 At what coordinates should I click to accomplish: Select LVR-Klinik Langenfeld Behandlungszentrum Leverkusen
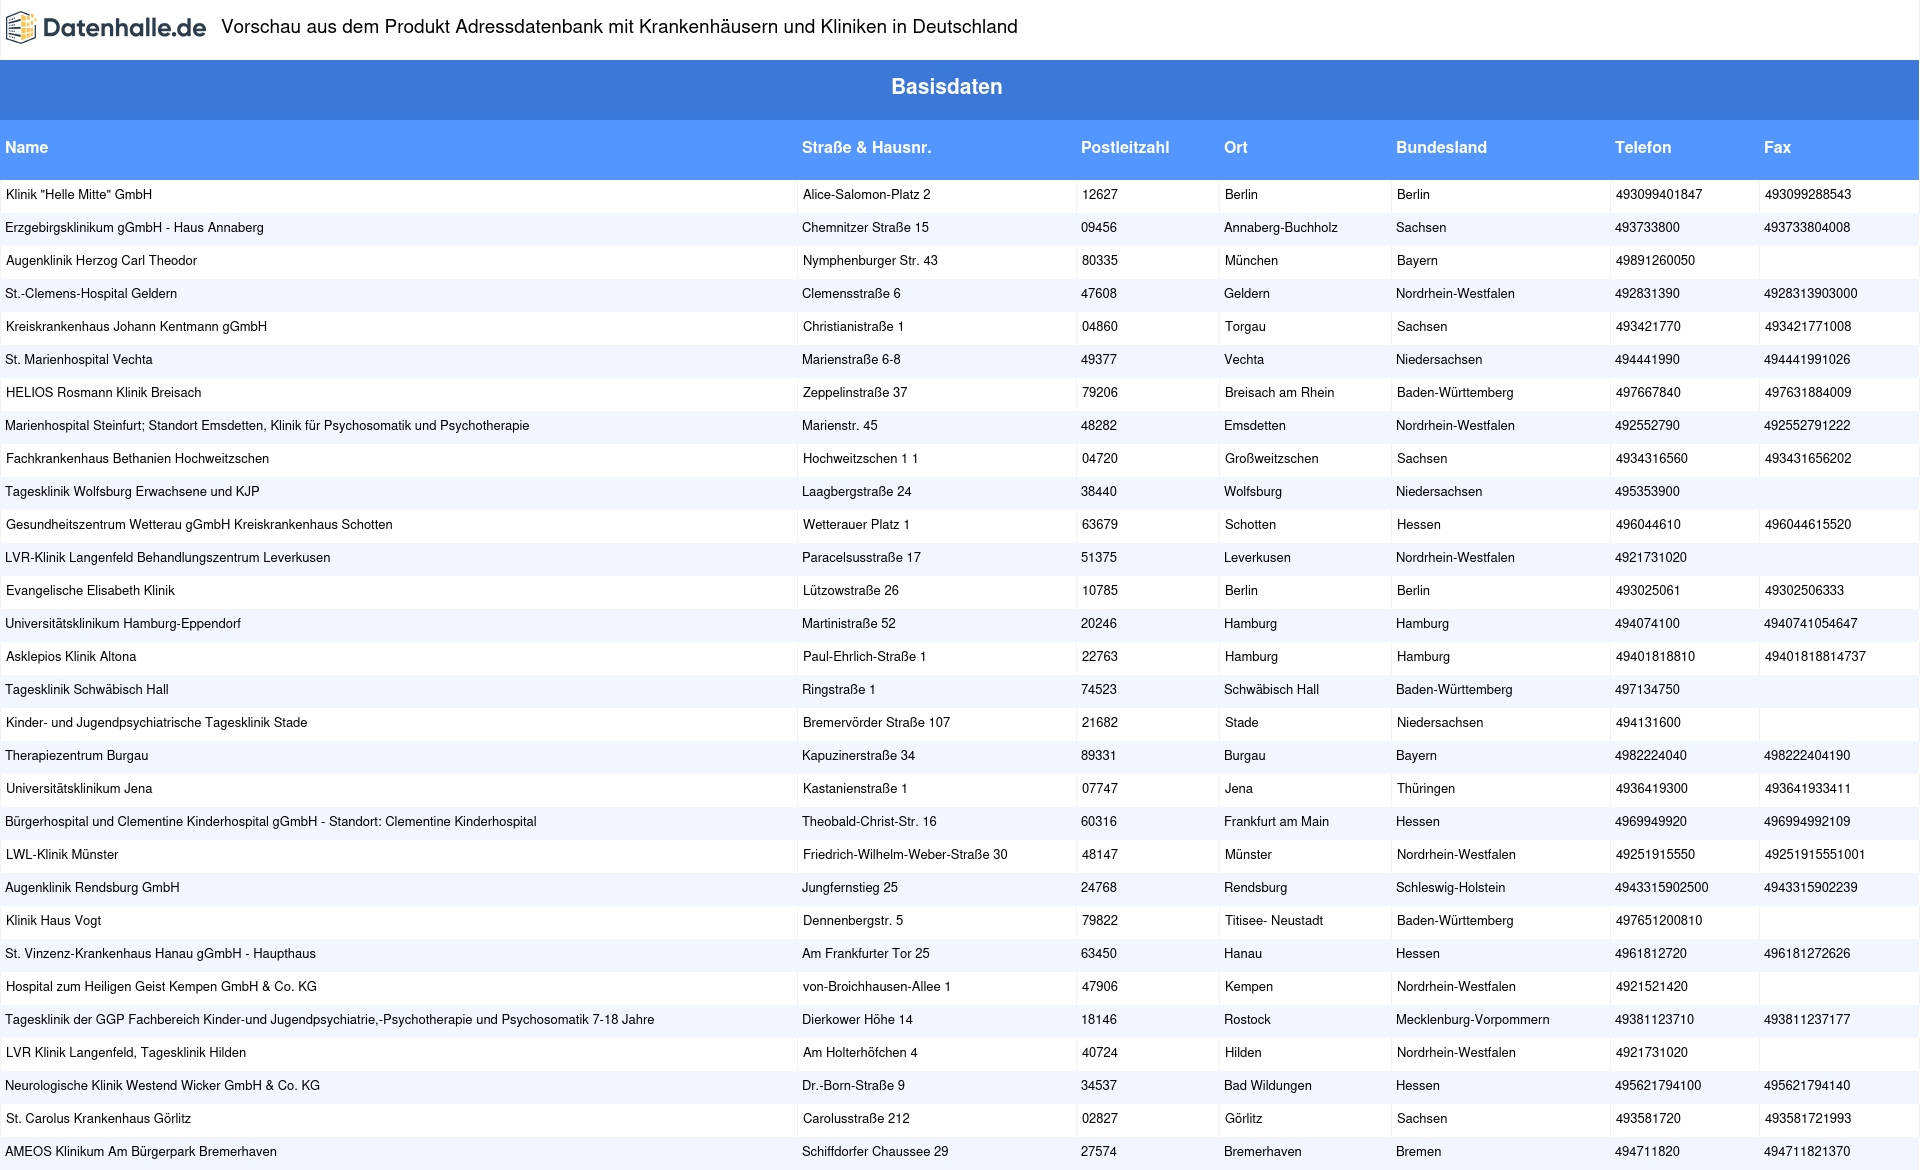(167, 558)
